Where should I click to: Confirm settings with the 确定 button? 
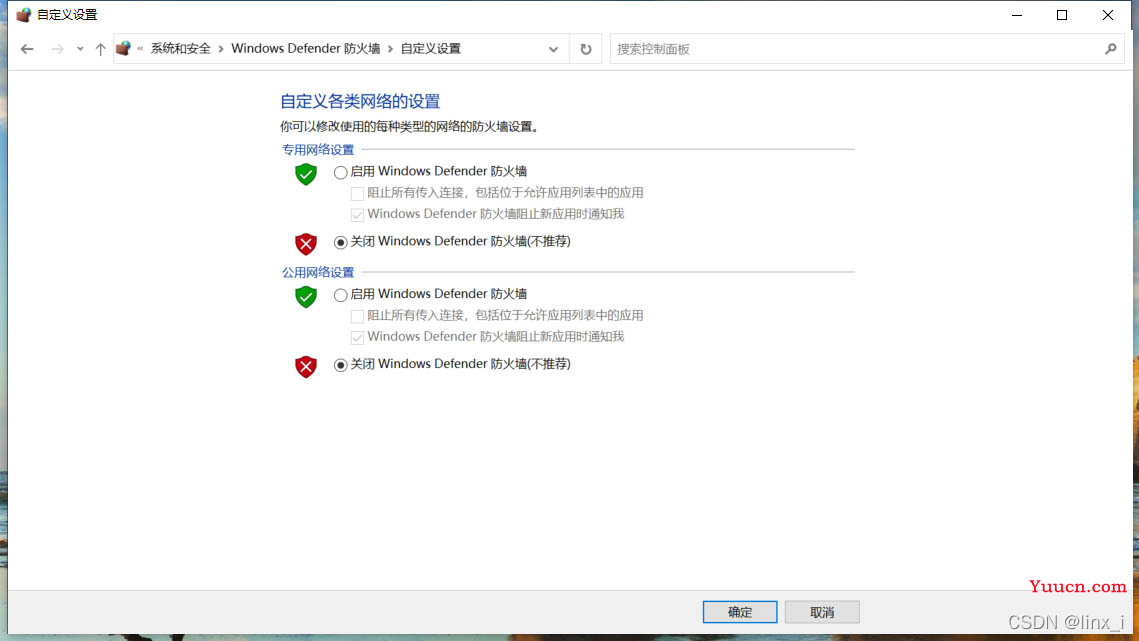click(x=739, y=612)
